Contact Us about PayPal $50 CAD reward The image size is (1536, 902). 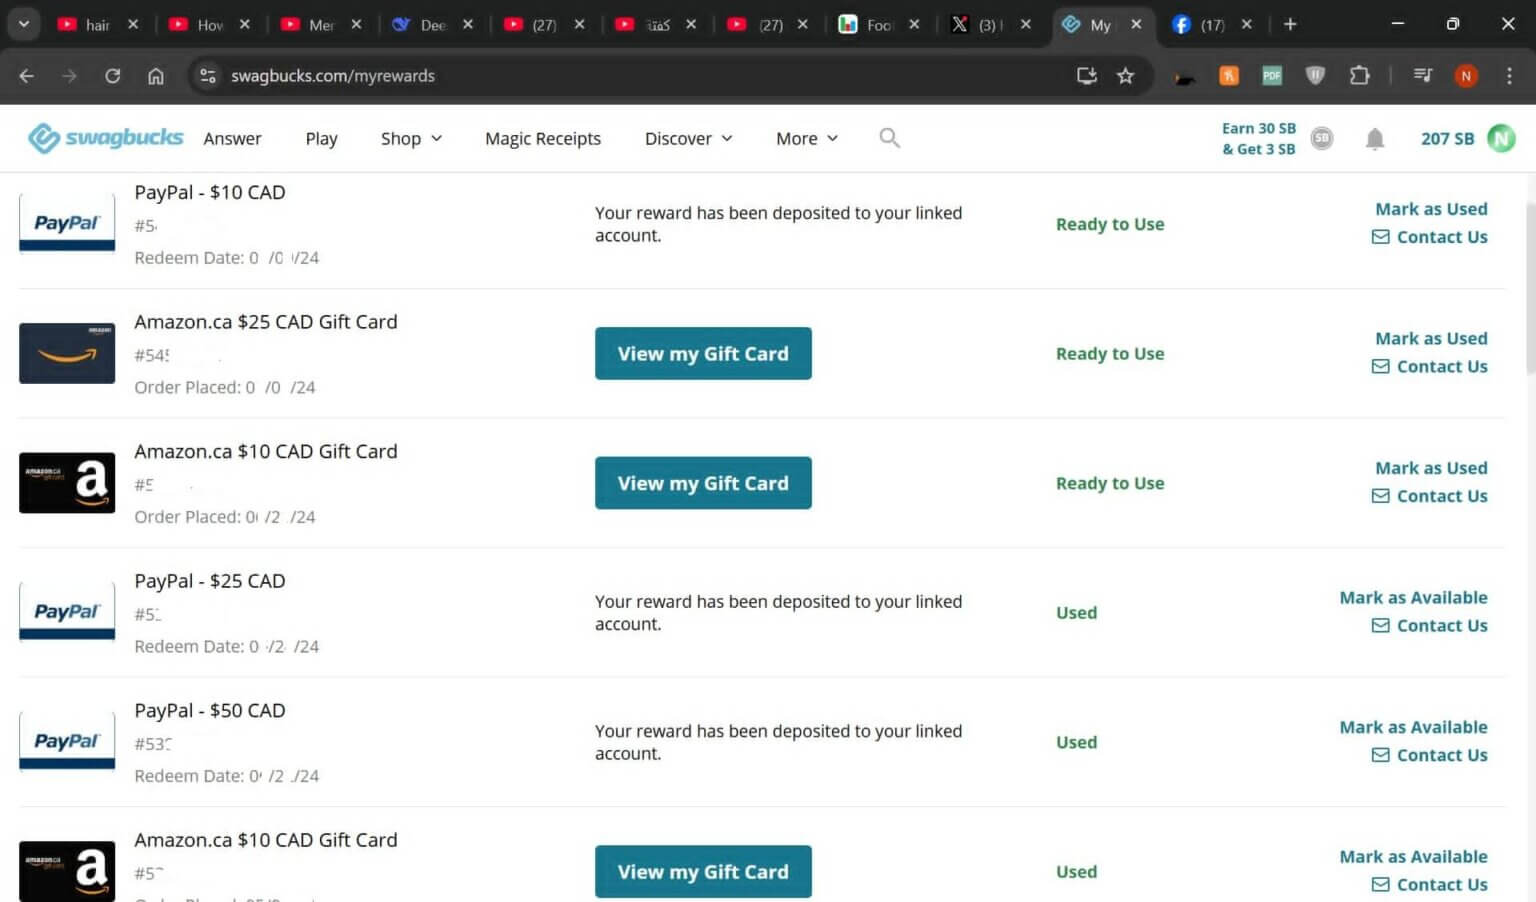[1430, 755]
